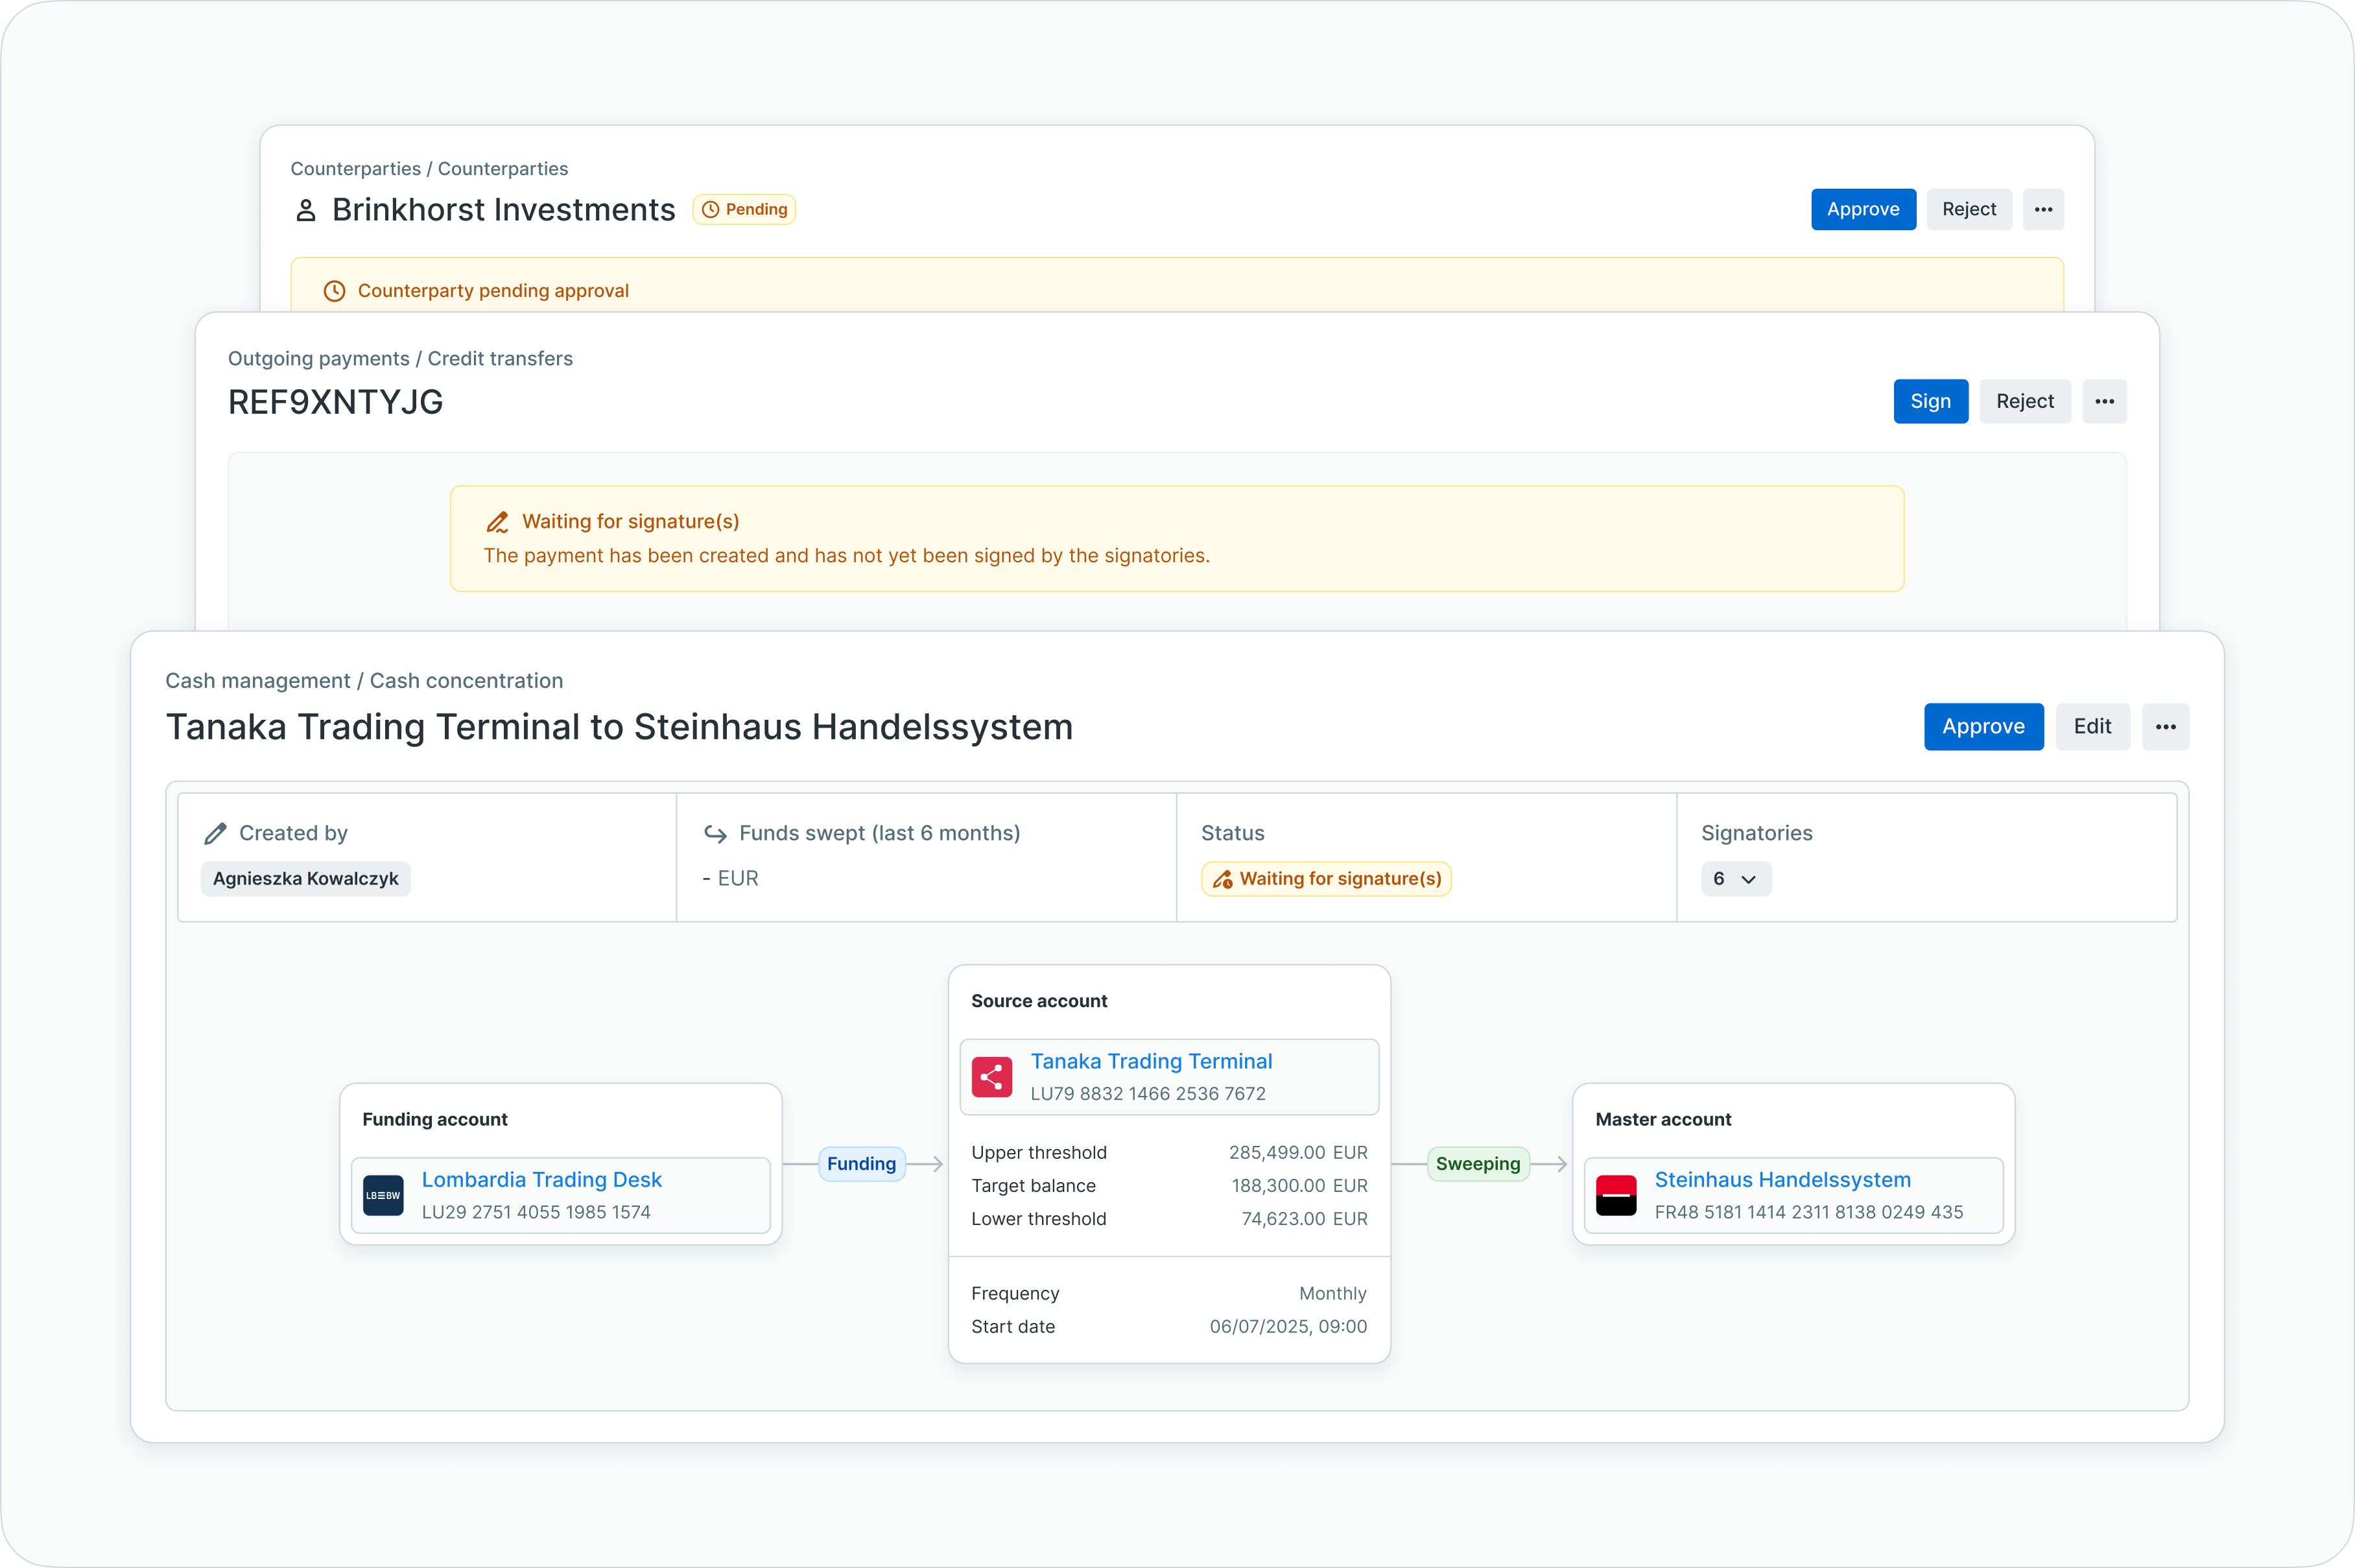This screenshot has height=1568, width=2355.
Task: Go to Cash management breadcrumb
Action: tap(257, 681)
